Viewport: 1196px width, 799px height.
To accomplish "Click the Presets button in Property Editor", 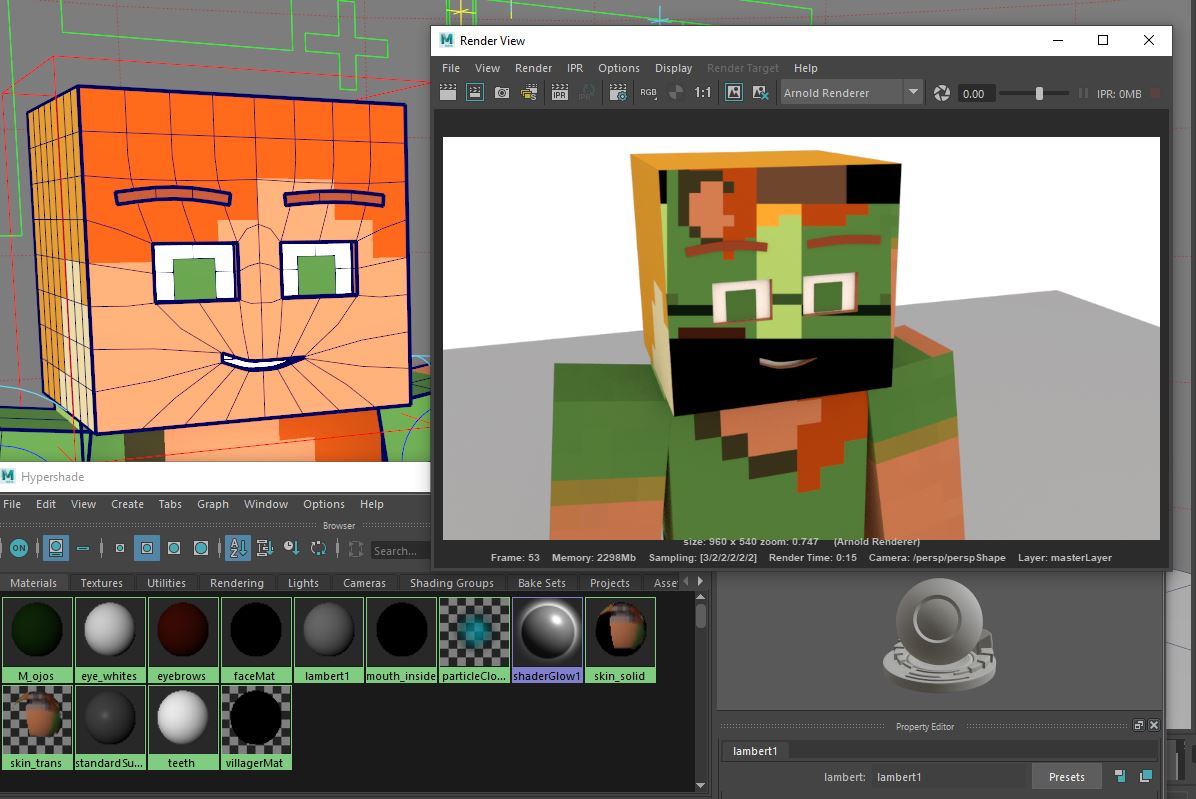I will [x=1066, y=777].
